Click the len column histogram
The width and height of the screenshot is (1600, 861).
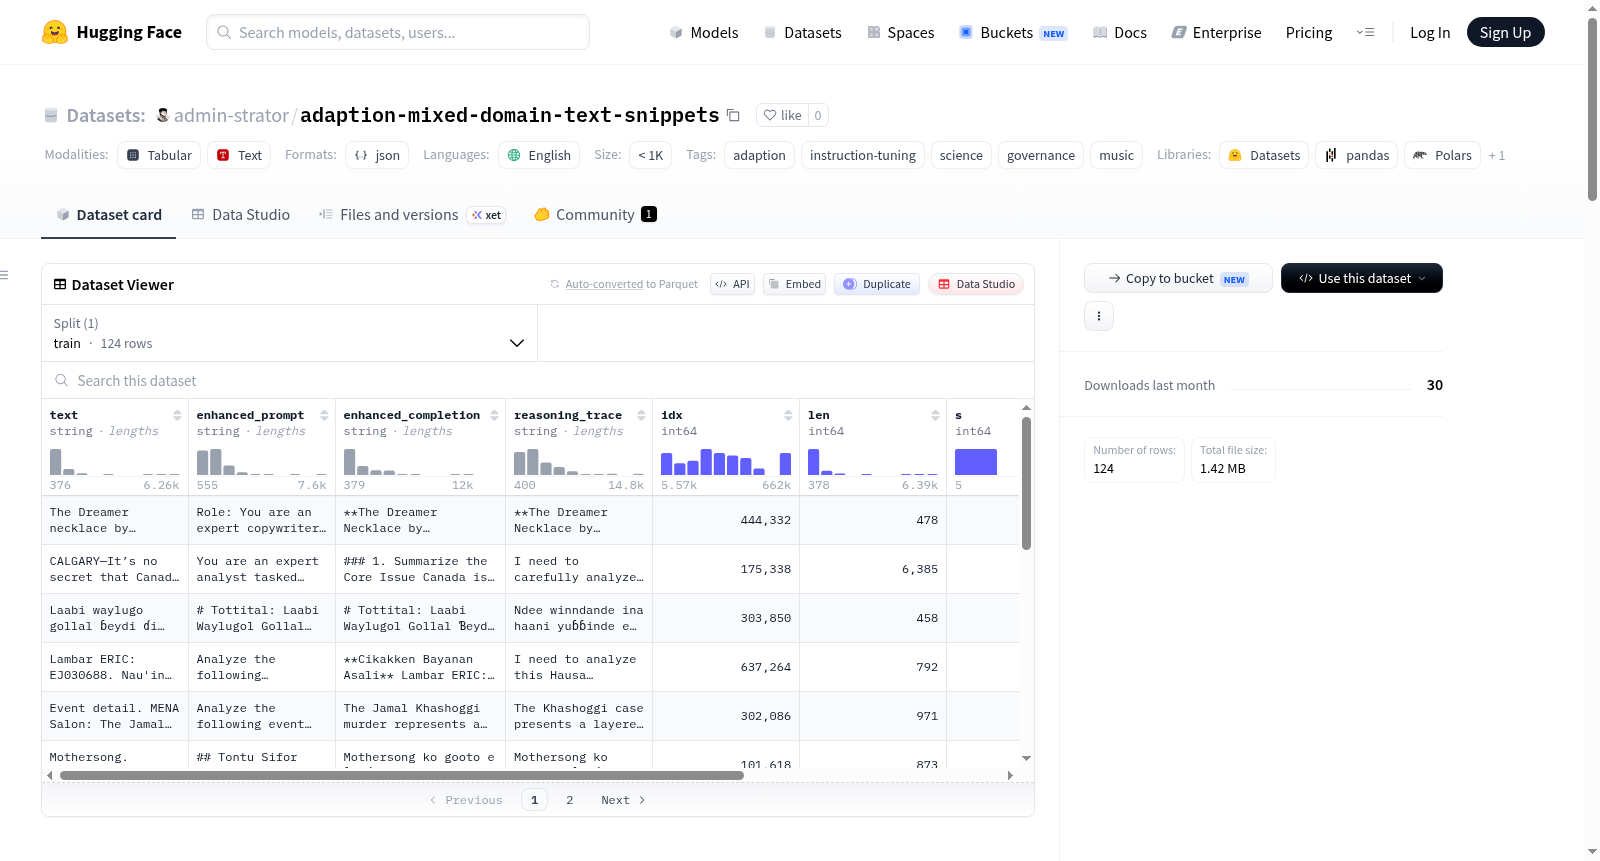coord(873,462)
